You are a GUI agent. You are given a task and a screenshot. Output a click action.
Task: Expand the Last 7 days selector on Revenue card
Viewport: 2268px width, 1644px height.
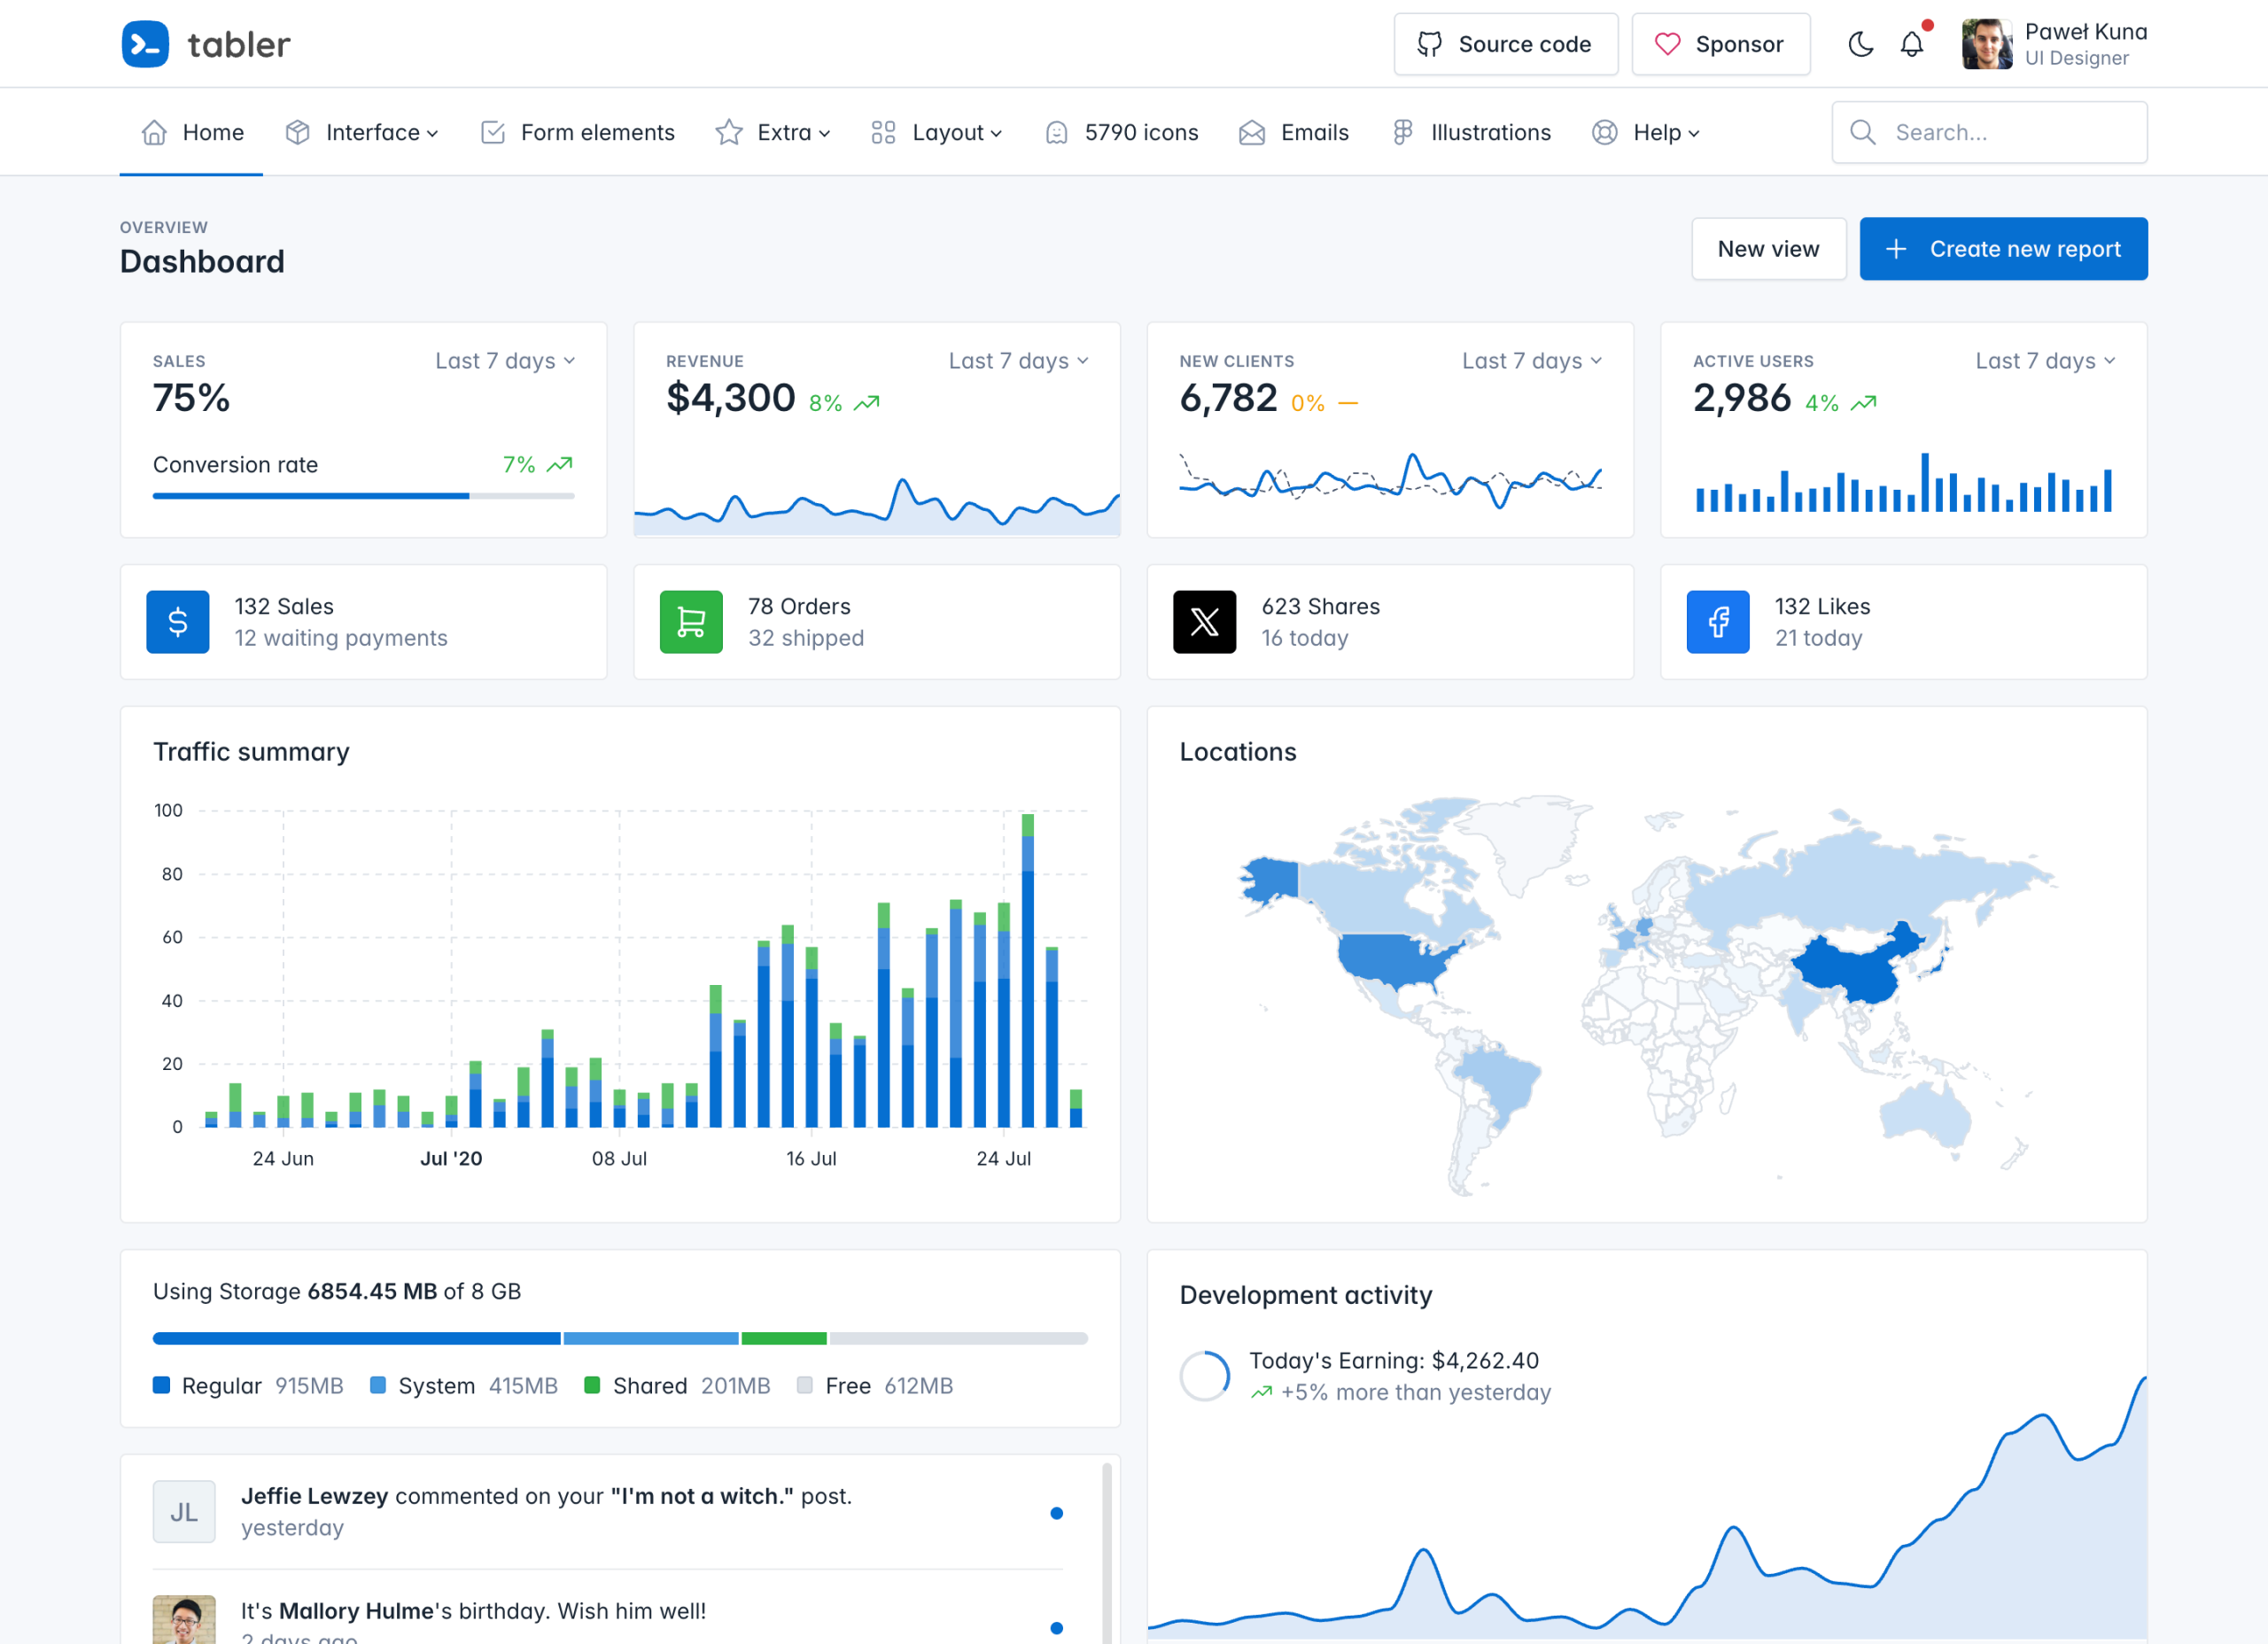point(1016,361)
